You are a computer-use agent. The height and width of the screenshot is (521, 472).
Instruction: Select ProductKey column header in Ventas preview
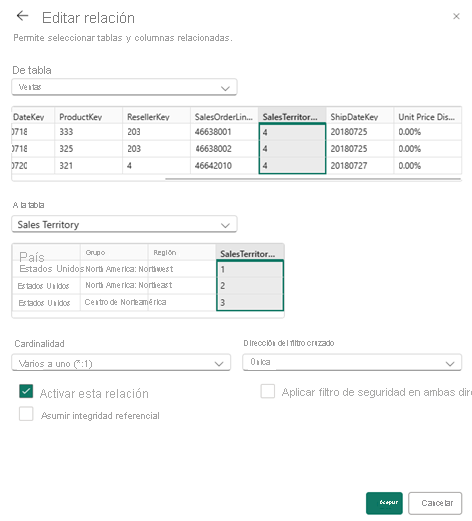click(88, 116)
